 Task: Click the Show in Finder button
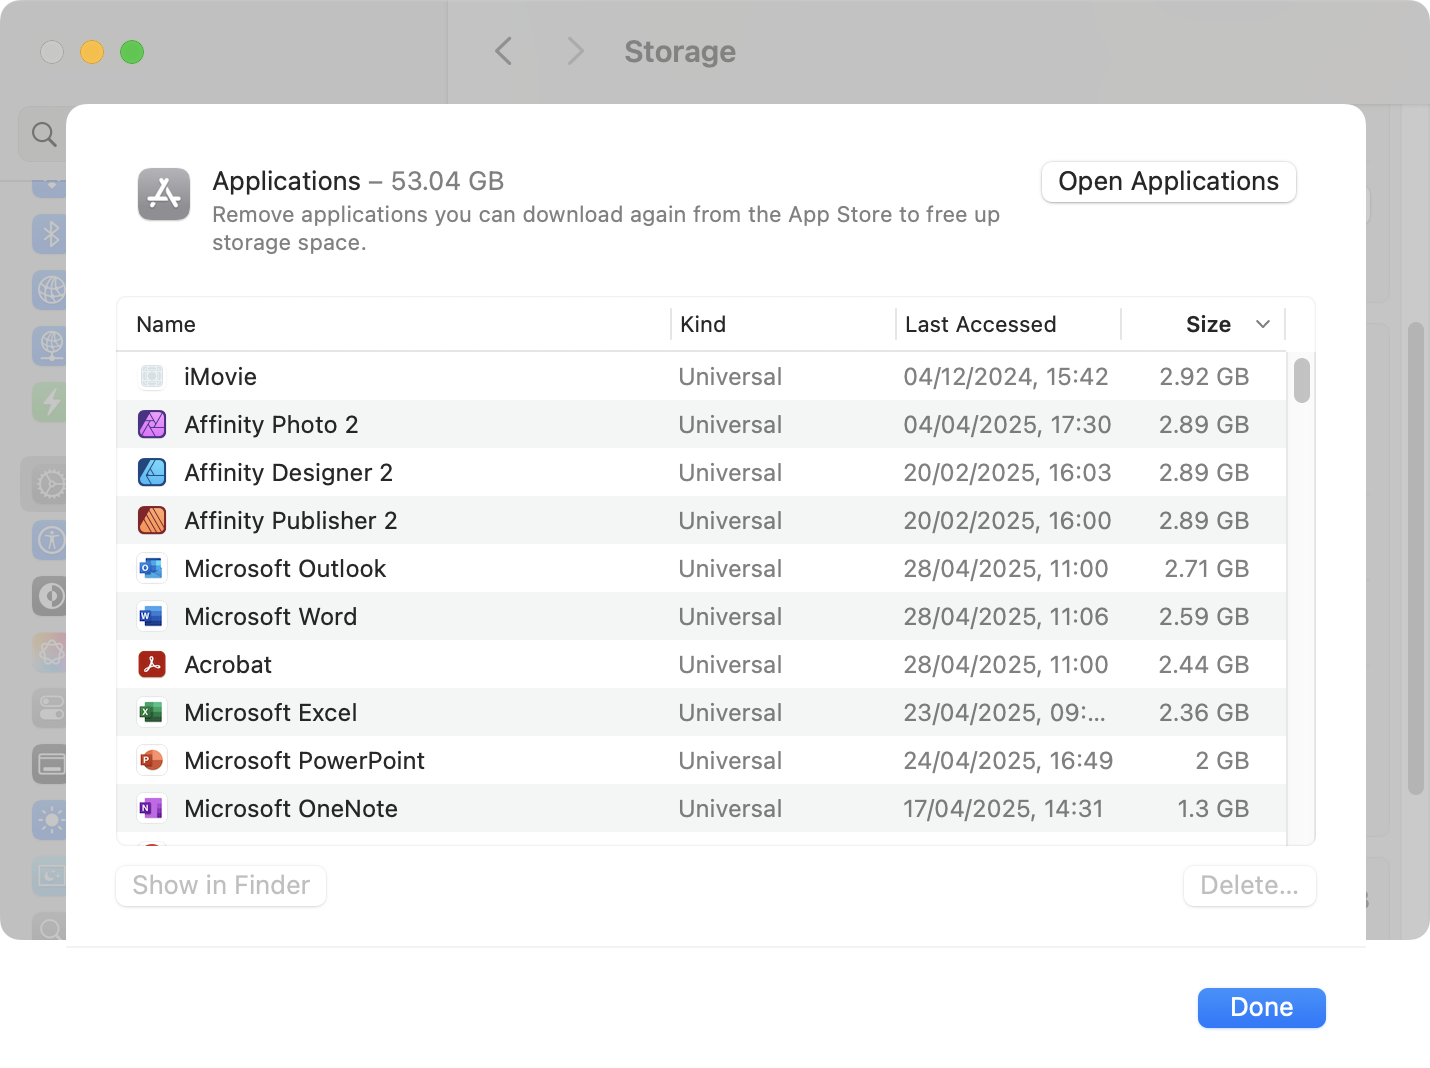coord(220,885)
